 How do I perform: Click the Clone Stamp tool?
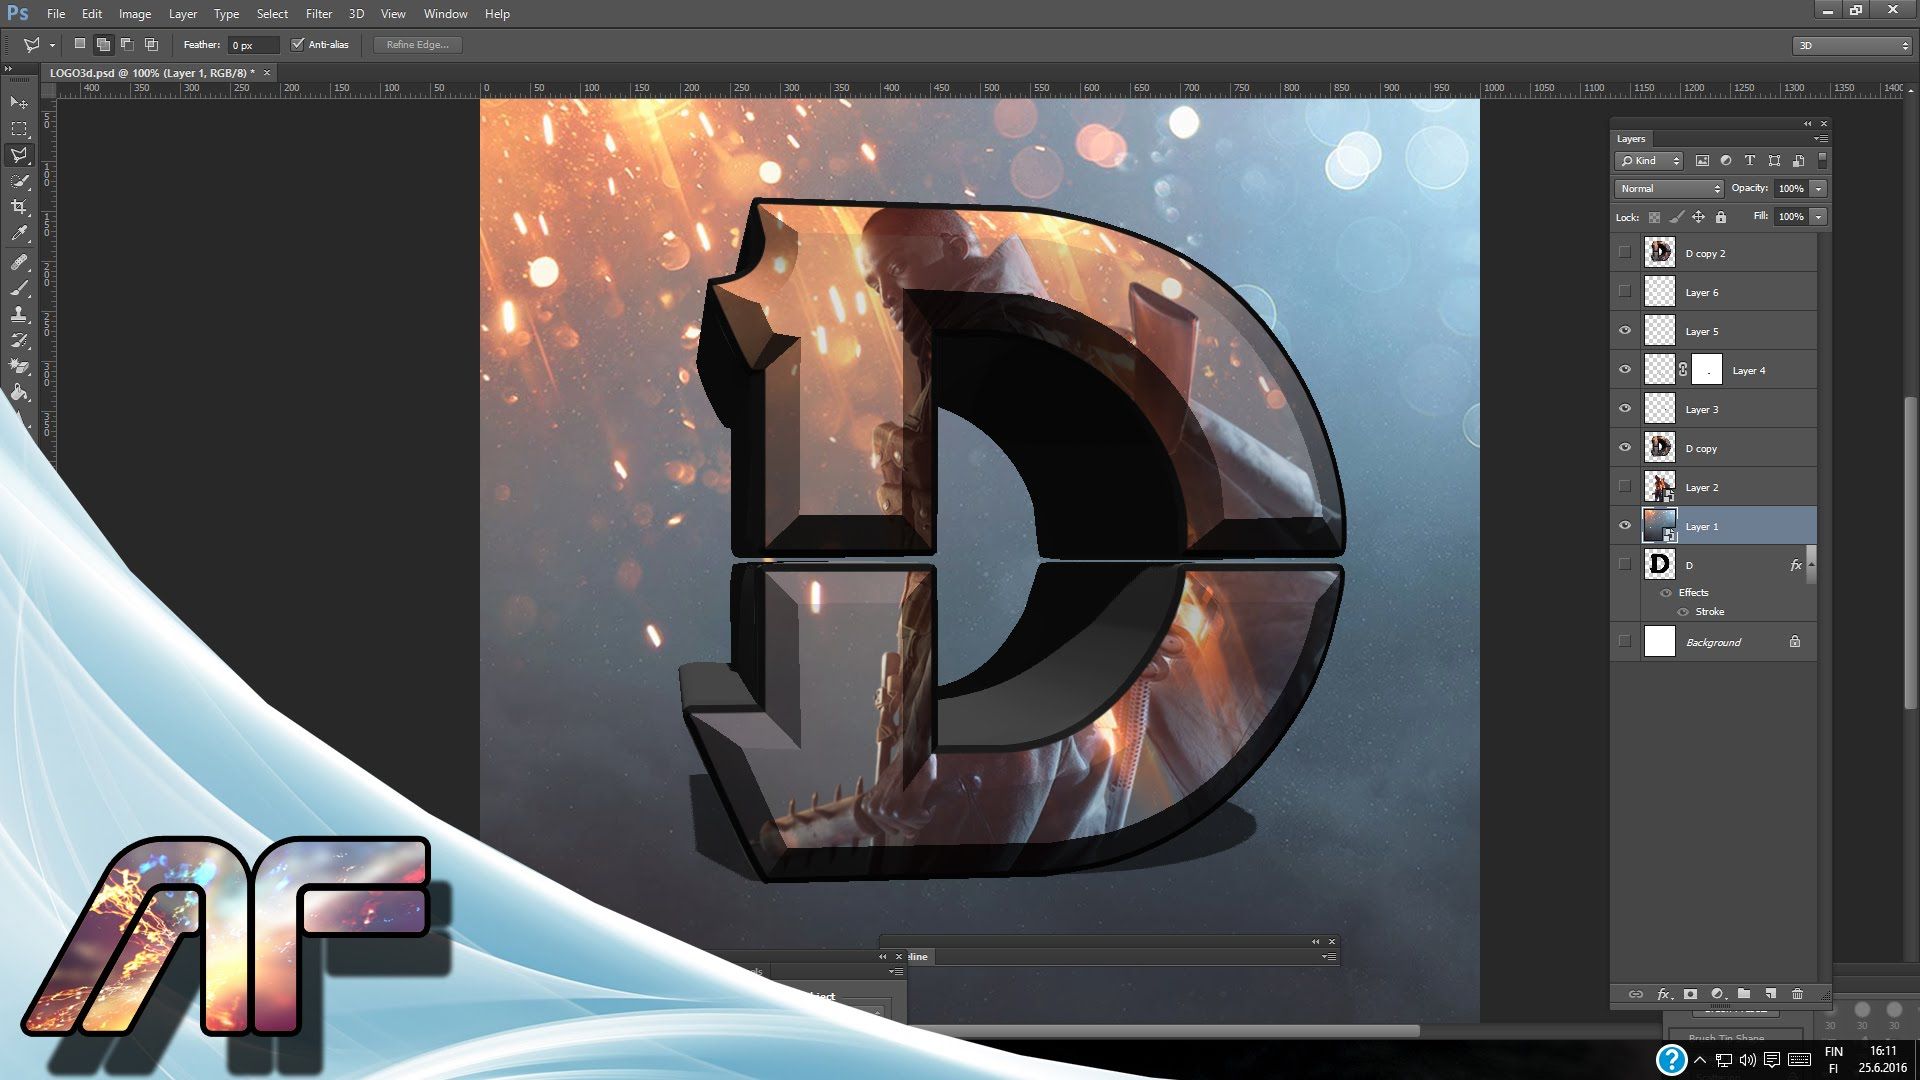pos(19,314)
